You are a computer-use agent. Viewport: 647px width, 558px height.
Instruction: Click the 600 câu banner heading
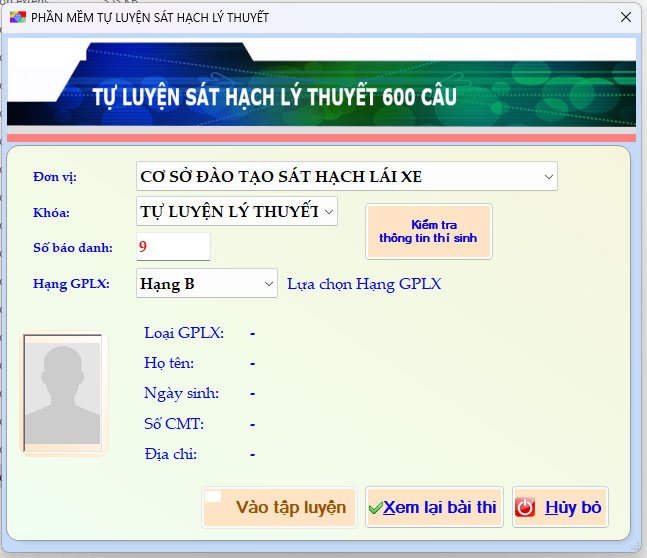pyautogui.click(x=274, y=97)
